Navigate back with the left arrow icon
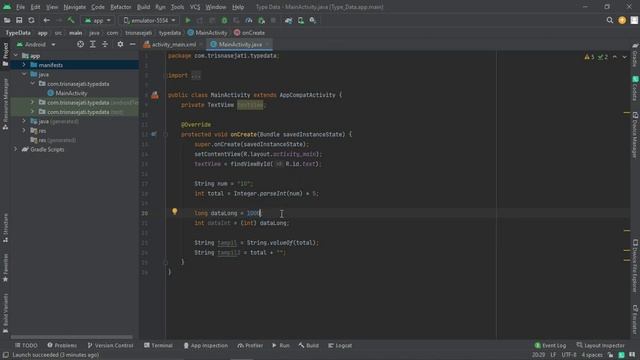640x360 pixels. (47, 20)
